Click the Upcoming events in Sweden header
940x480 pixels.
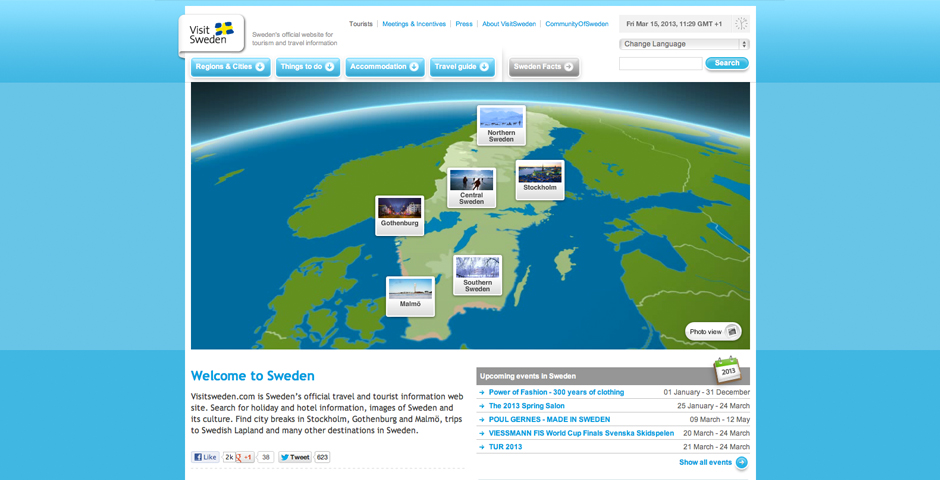coord(528,376)
